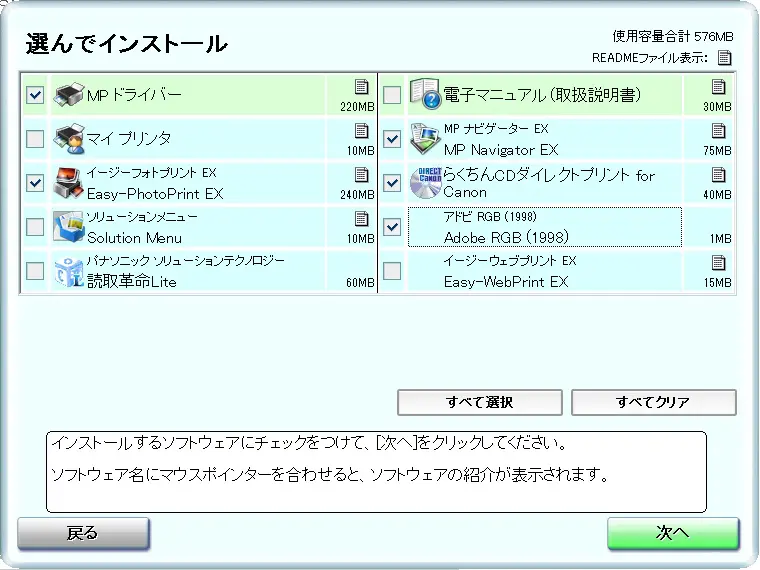Open README icon for MP Navigator EX
The image size is (760, 570).
[718, 130]
